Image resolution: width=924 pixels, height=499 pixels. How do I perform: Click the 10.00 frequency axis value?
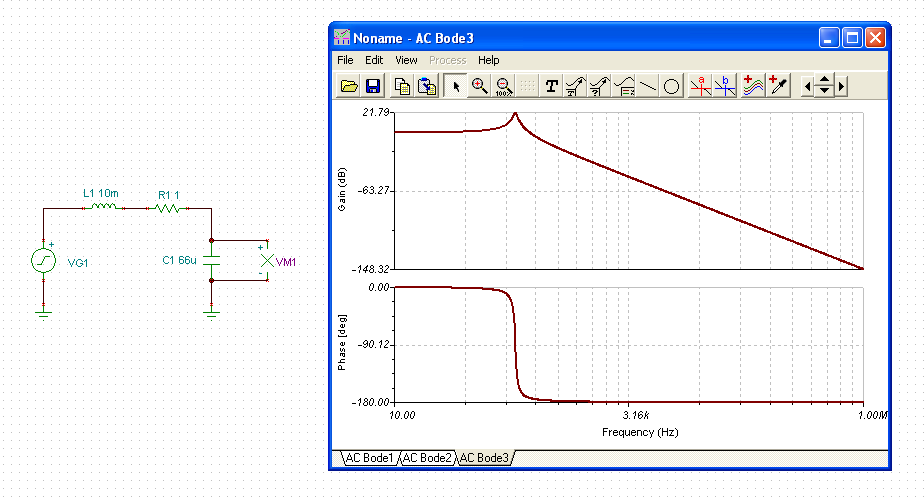coord(402,415)
